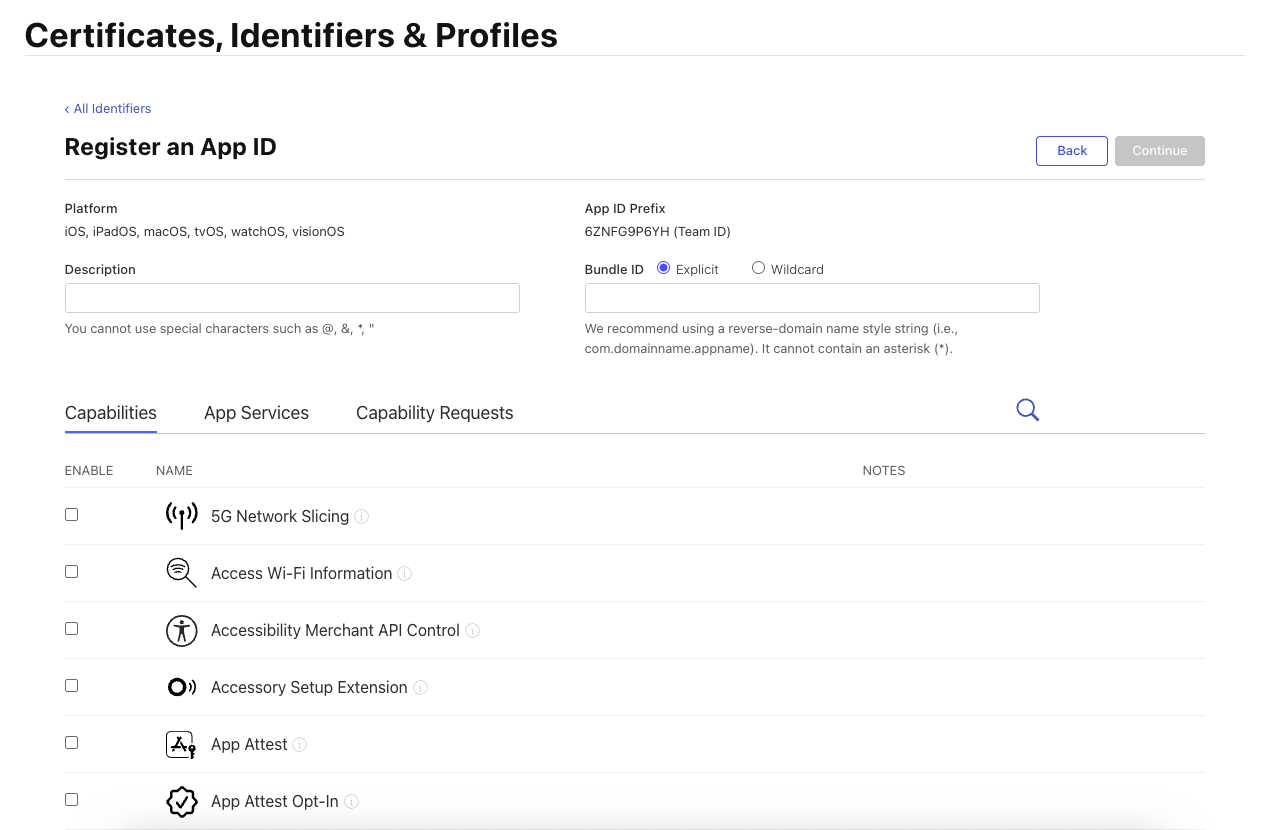The image size is (1277, 830).
Task: Enable the 5G Network Slicing checkbox
Action: pos(71,514)
